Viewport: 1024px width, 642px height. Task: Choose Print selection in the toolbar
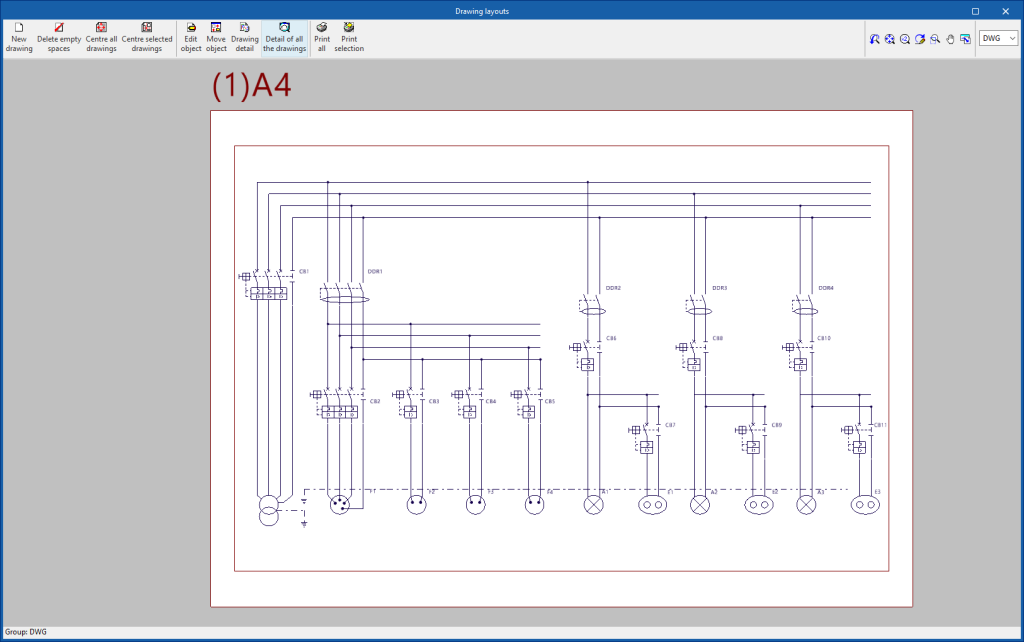pos(349,36)
